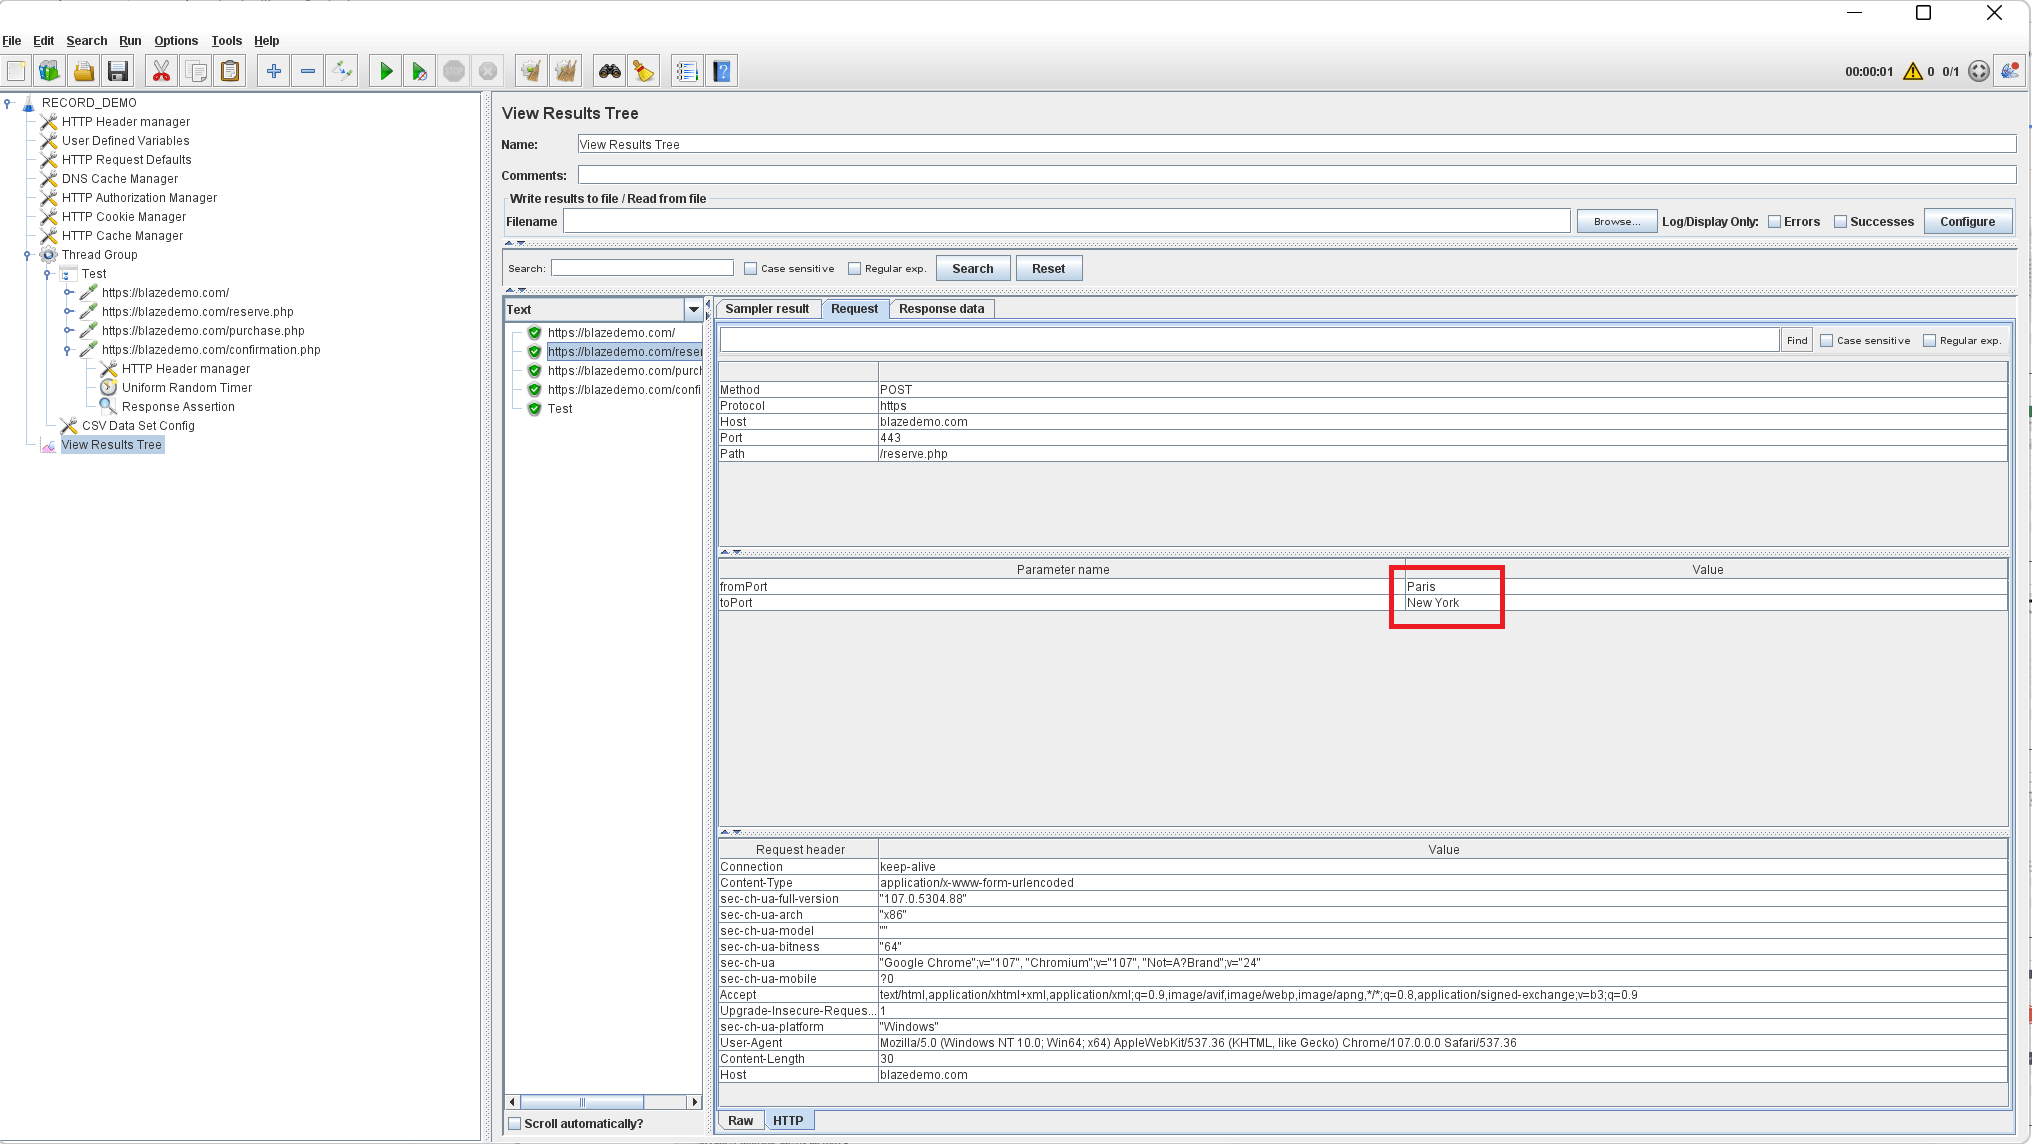The height and width of the screenshot is (1144, 2032).
Task: Enable the Errors log display checkbox
Action: (x=1775, y=222)
